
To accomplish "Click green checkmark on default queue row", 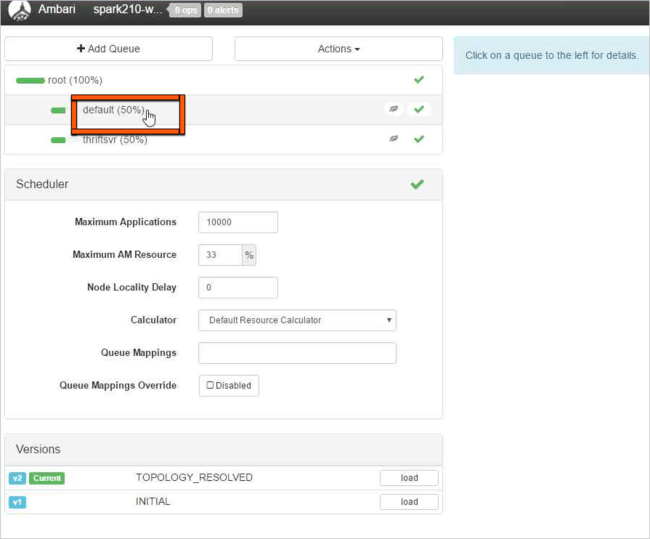I will [419, 109].
